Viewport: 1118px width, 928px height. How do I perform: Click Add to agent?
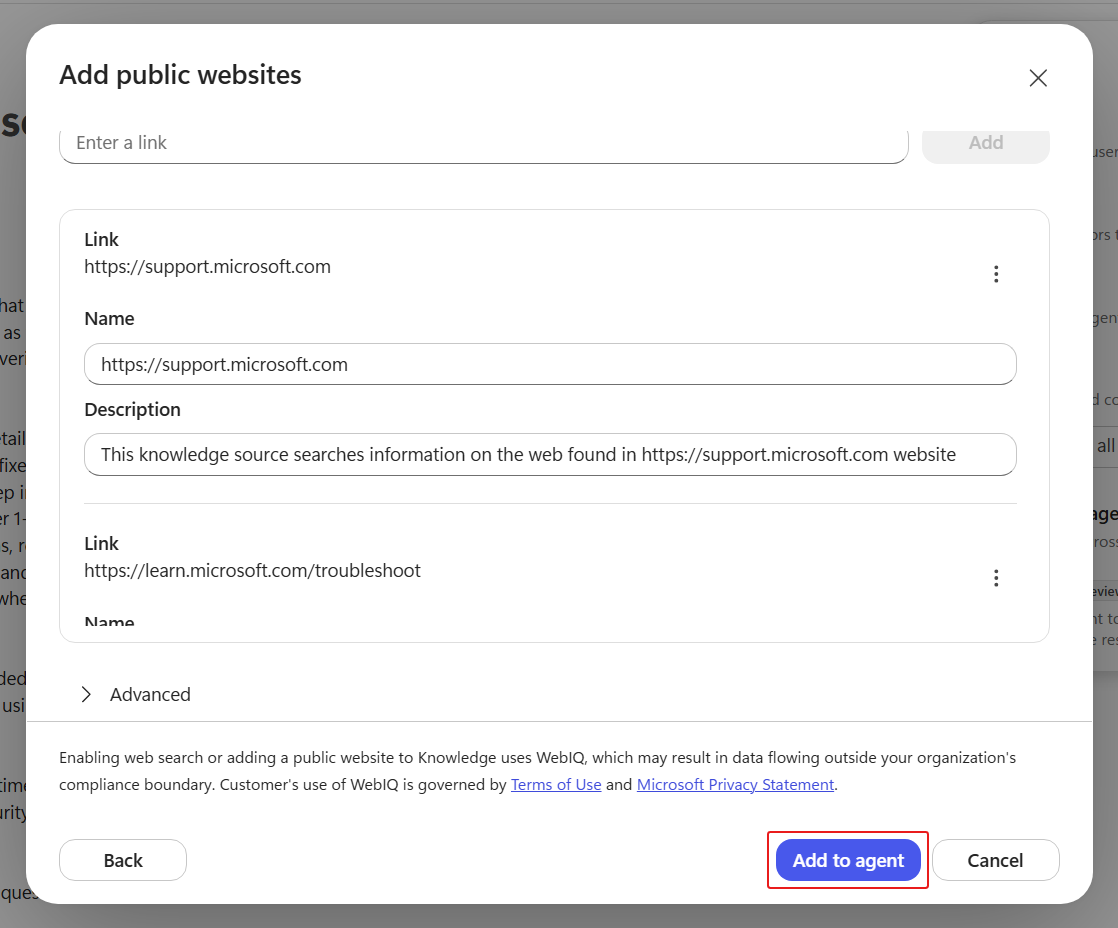(848, 860)
